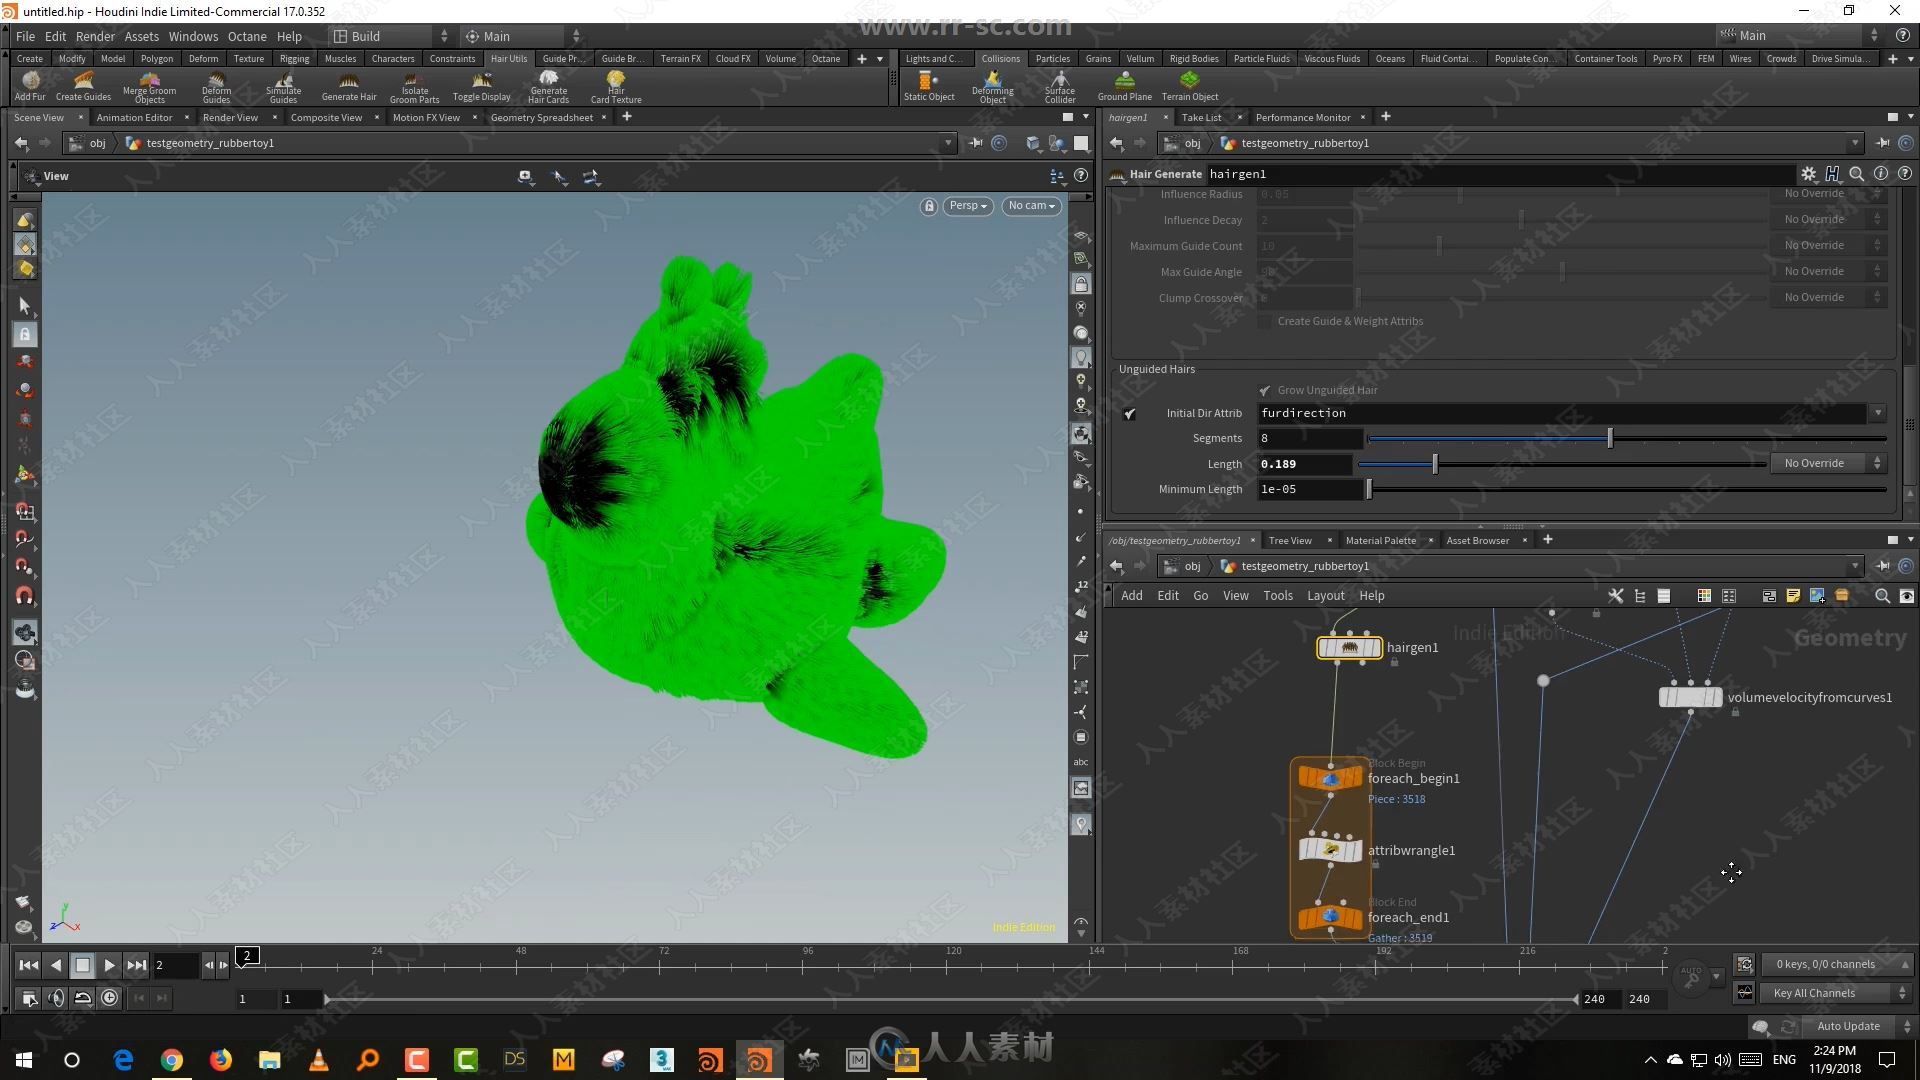The image size is (1920, 1080).
Task: Click the Tree View panel tab
Action: [1290, 539]
